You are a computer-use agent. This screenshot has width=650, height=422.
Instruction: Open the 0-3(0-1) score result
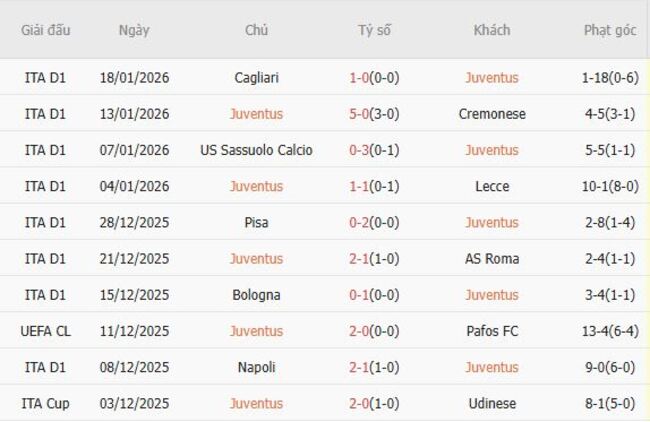tap(374, 150)
